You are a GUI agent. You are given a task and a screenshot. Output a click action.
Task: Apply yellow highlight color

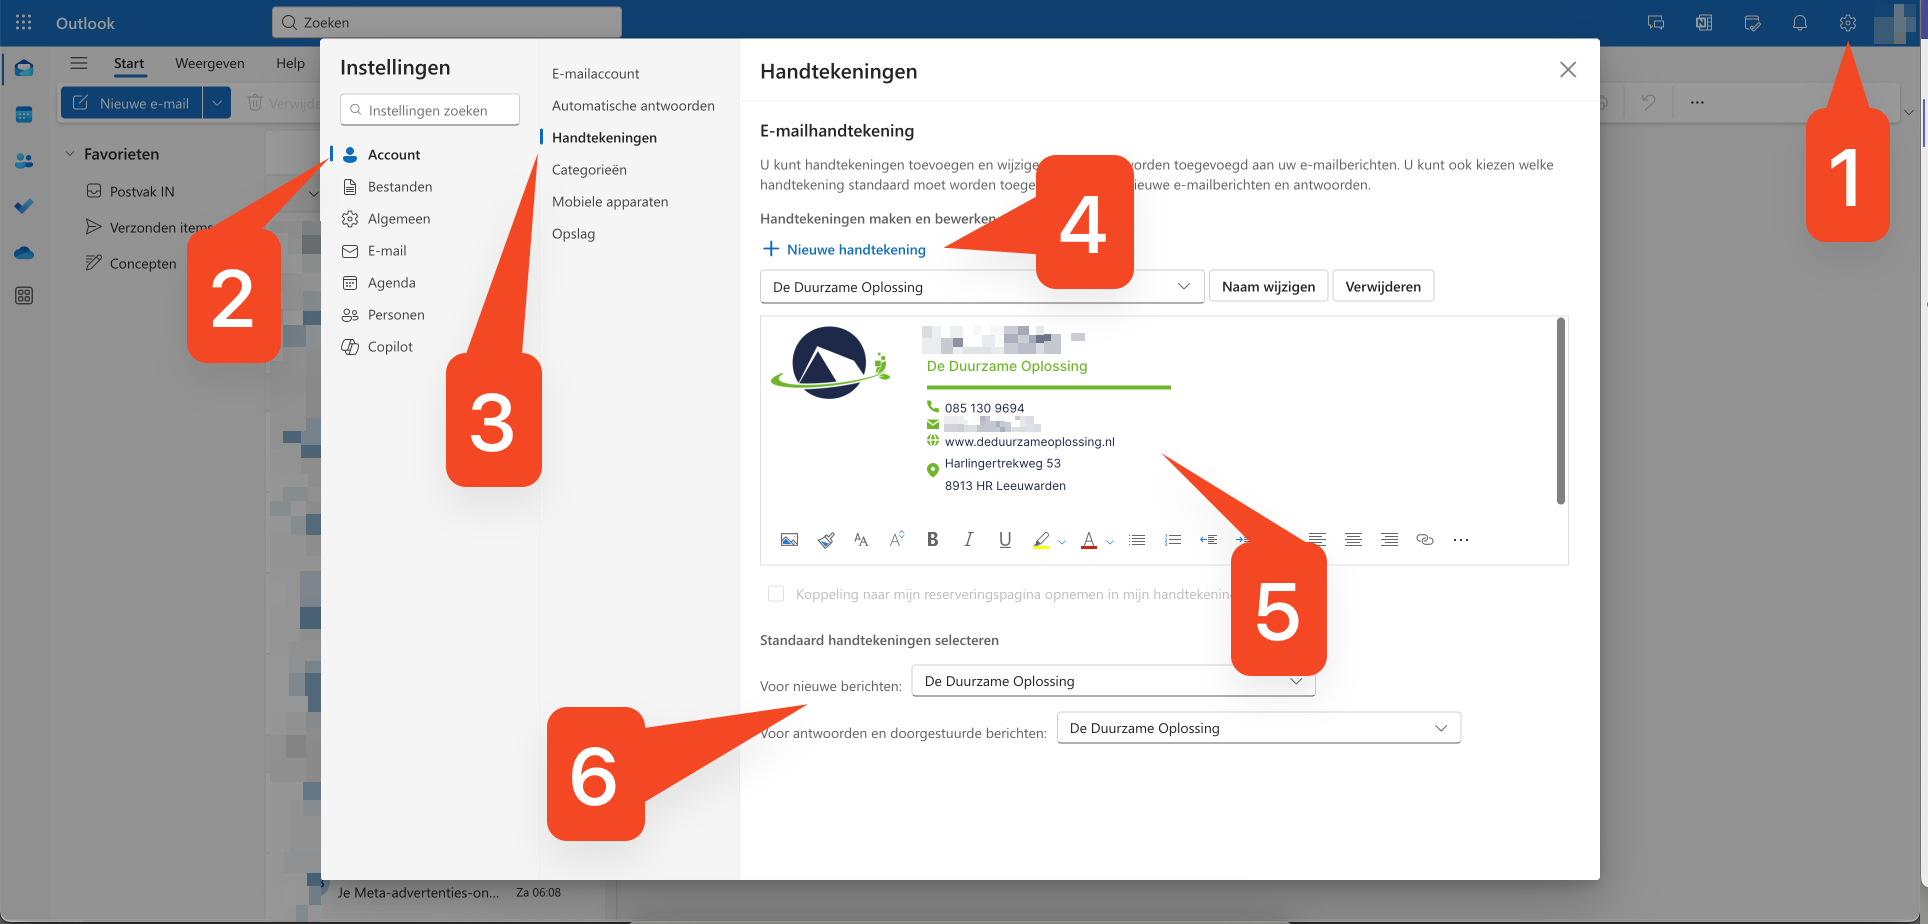tap(1041, 540)
